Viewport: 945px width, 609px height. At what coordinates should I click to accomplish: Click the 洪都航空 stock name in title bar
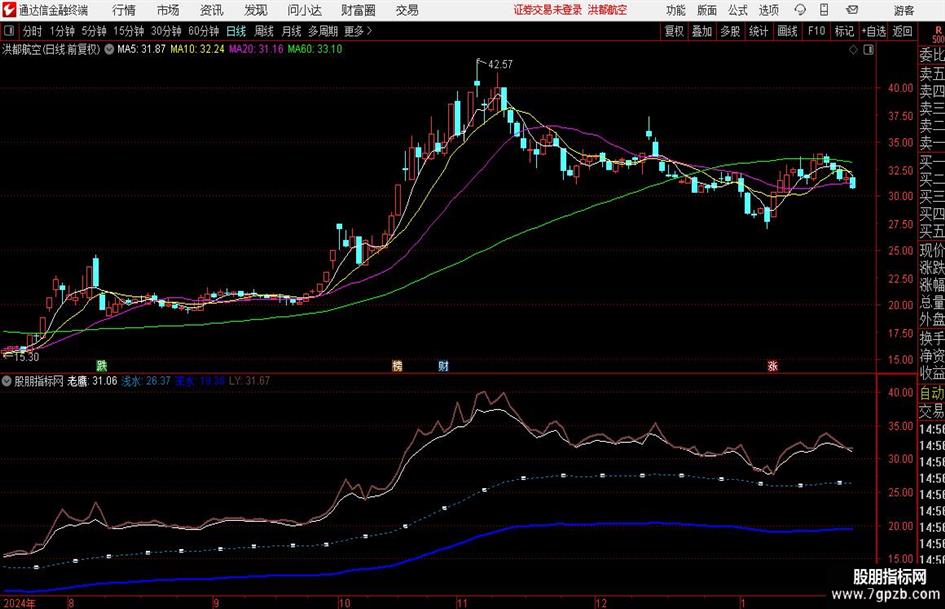coord(608,10)
